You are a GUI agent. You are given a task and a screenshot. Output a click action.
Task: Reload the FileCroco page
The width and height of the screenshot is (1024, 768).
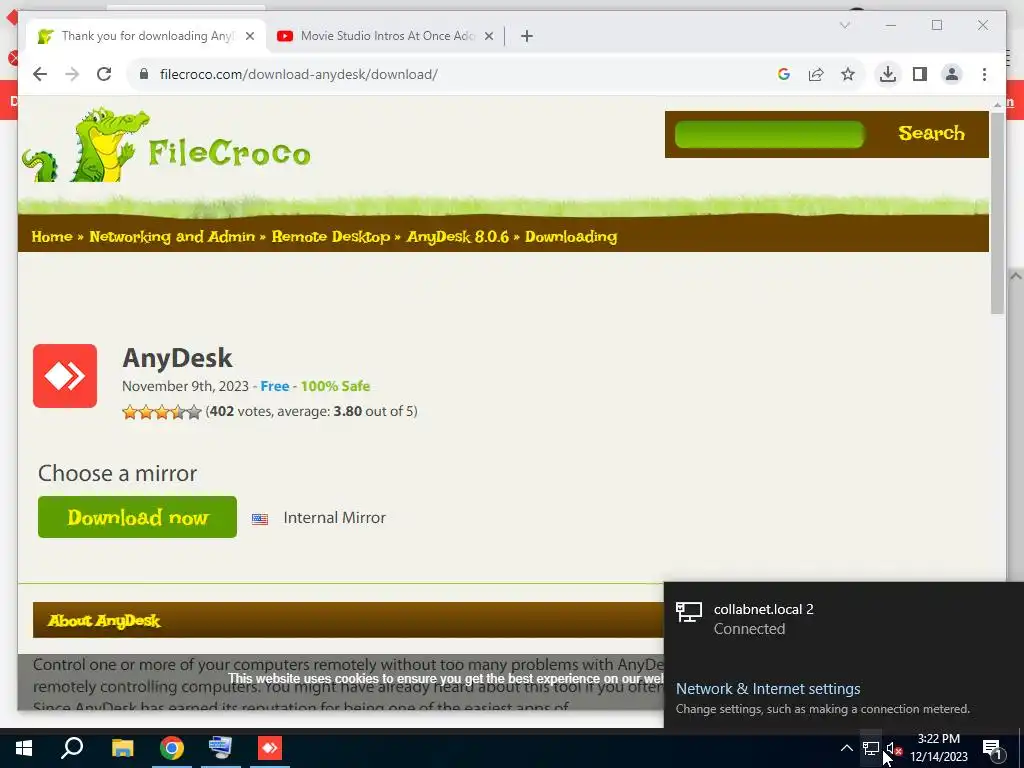click(x=104, y=74)
